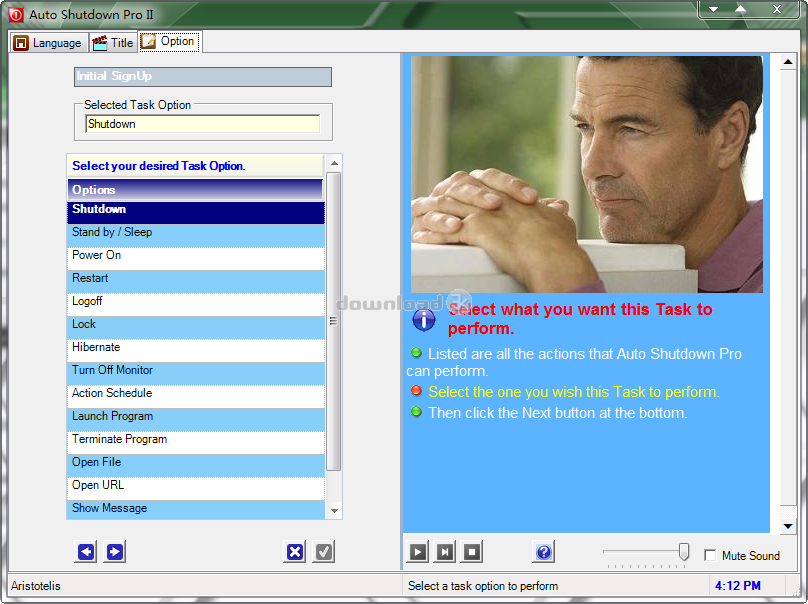808x604 pixels.
Task: Switch to the Title tab
Action: [x=113, y=43]
